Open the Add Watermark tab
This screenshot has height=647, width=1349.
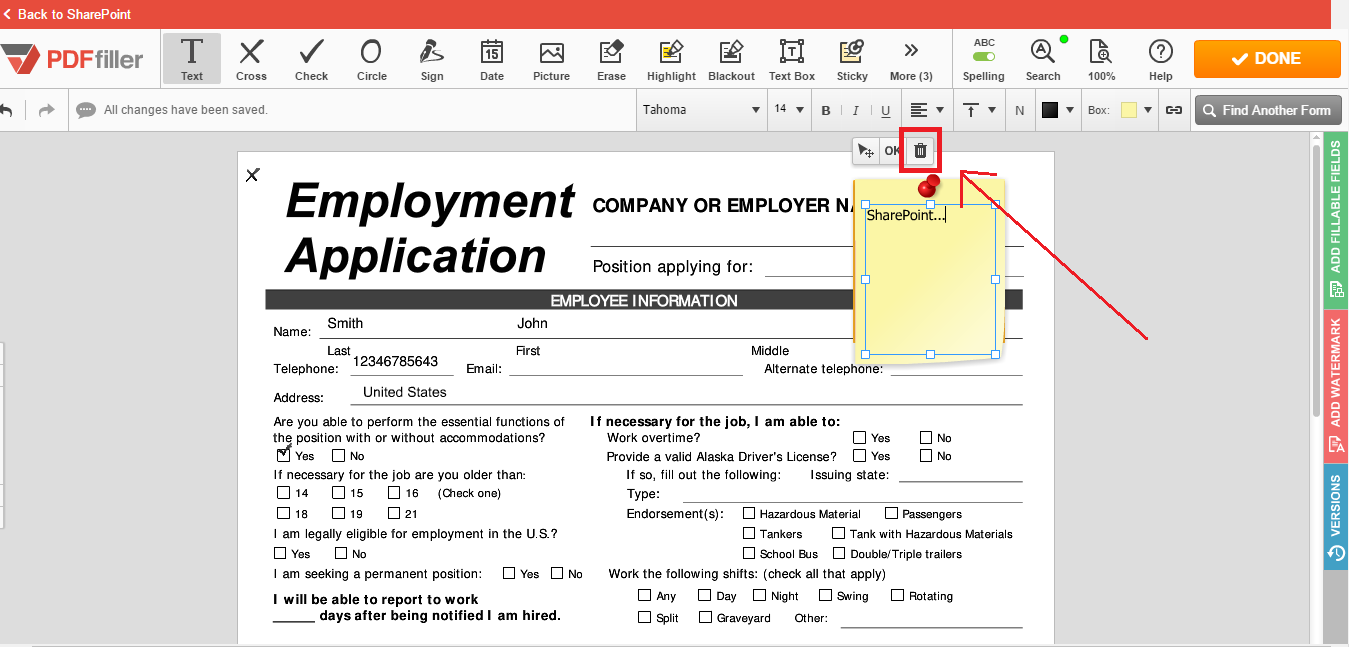tap(1336, 386)
